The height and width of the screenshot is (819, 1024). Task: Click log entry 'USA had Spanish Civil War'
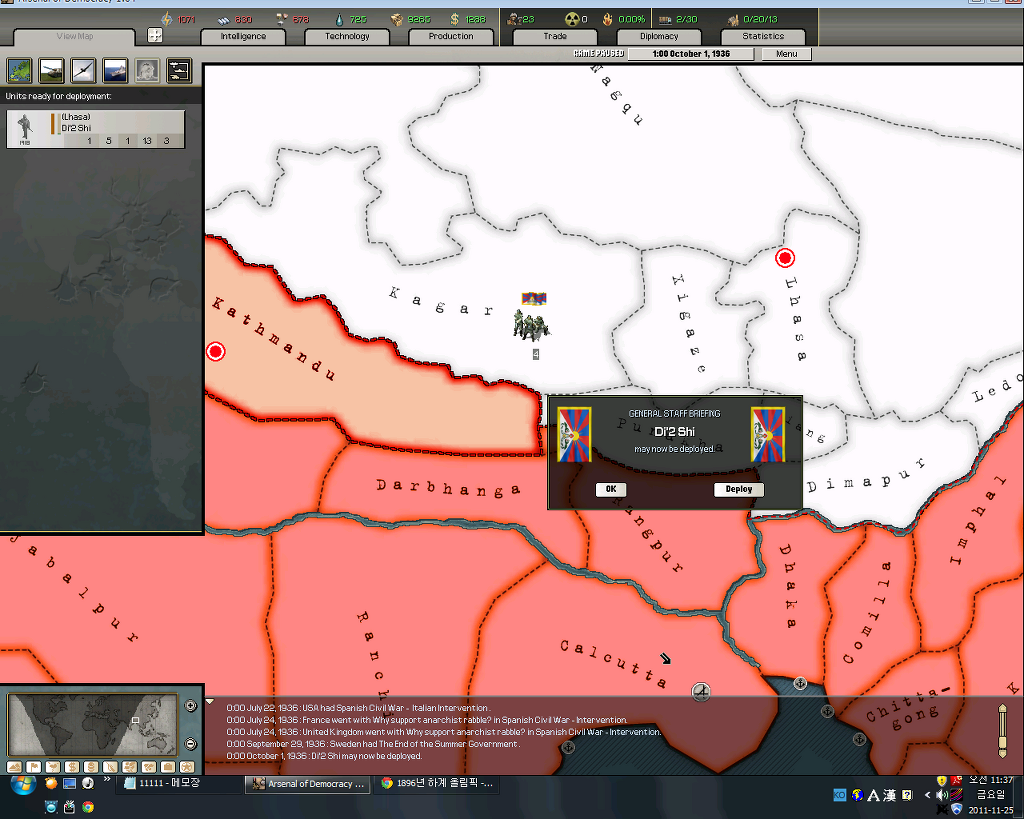(x=358, y=708)
